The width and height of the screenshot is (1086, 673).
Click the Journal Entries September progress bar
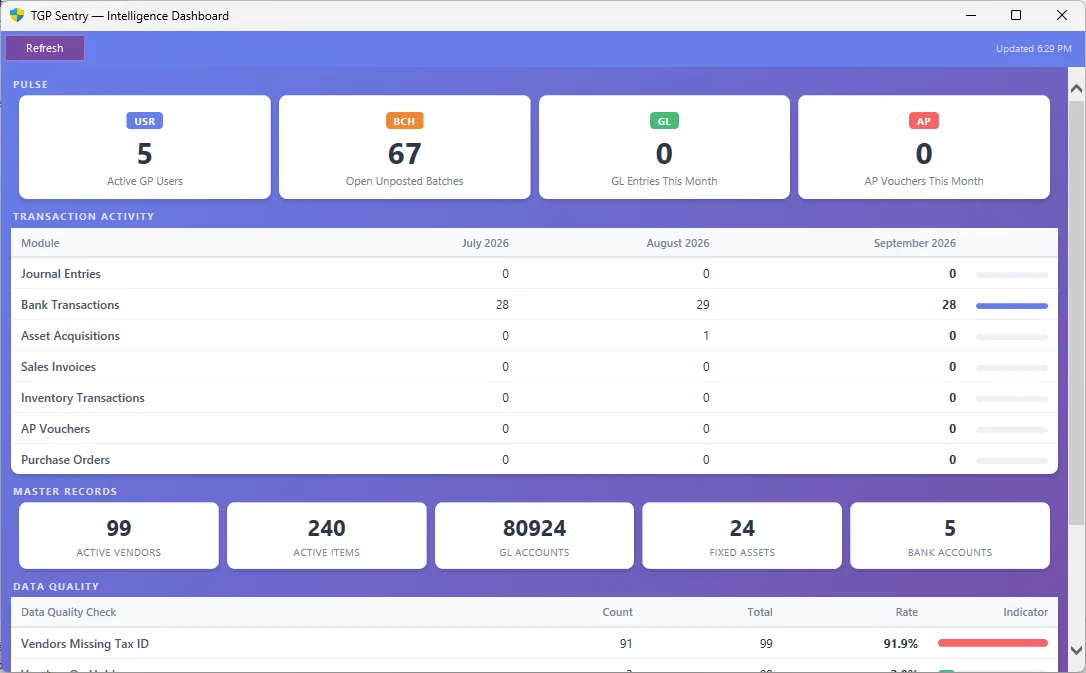(x=1011, y=275)
